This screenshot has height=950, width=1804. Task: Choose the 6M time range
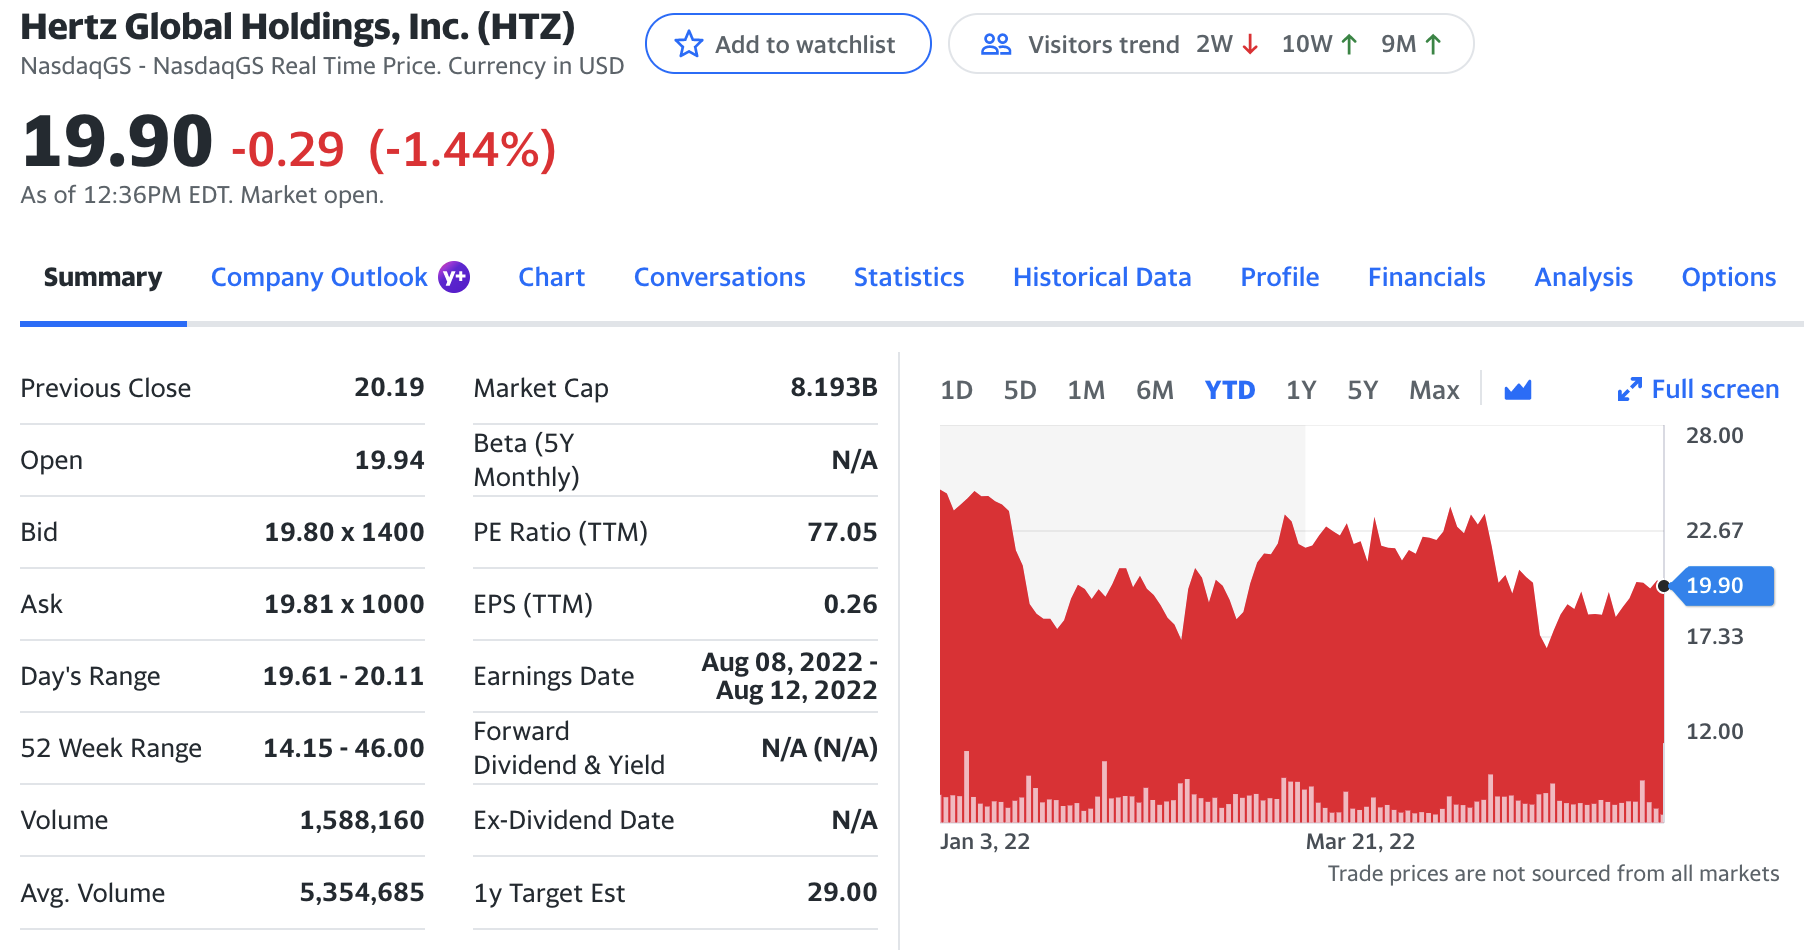click(x=1155, y=390)
